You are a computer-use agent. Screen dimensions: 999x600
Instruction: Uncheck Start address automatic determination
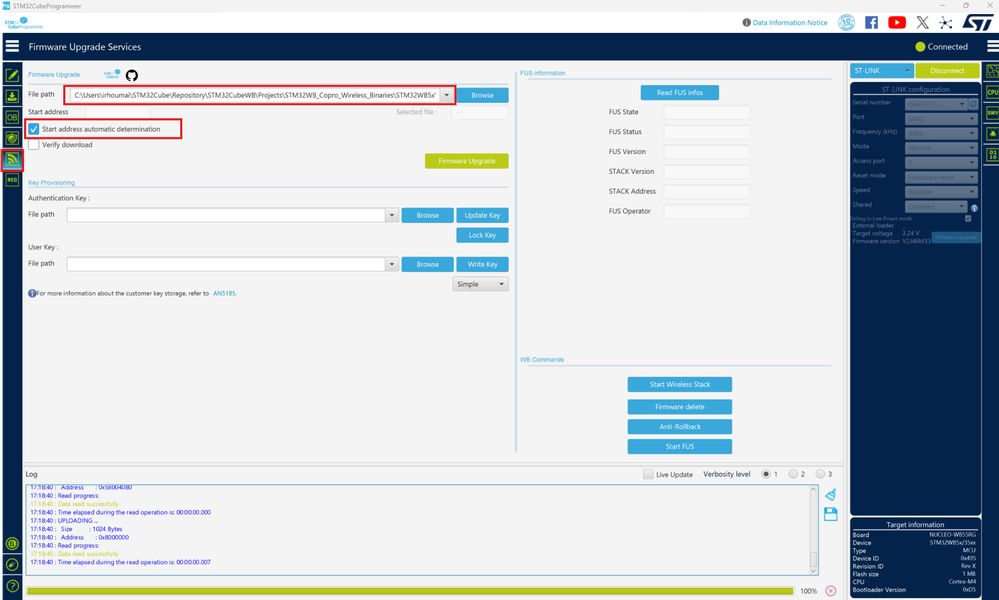pos(34,129)
